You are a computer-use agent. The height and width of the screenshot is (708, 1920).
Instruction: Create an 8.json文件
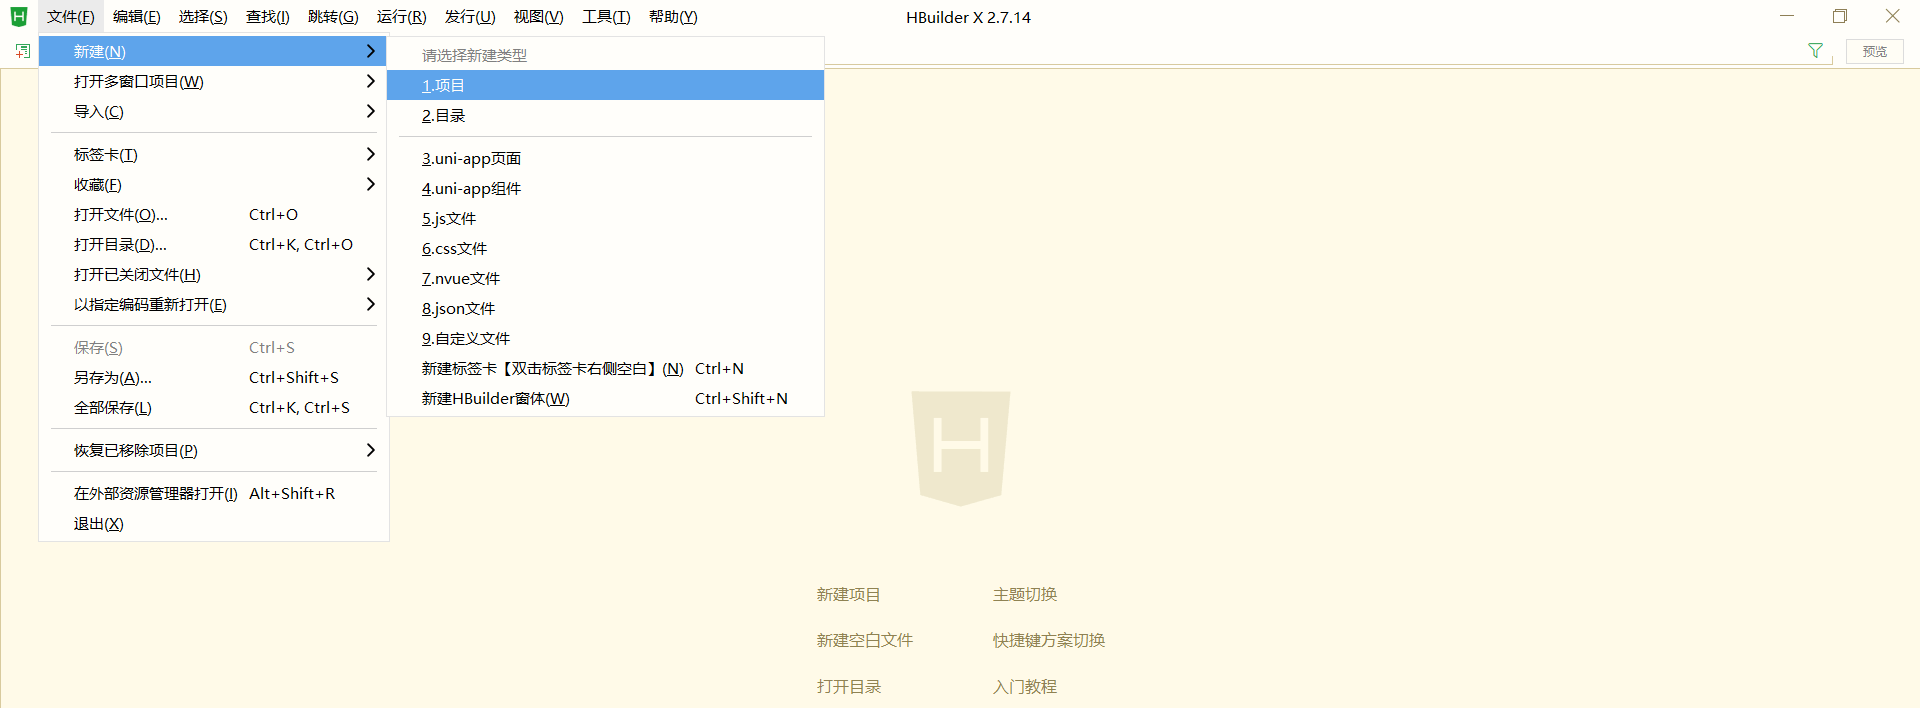coord(605,309)
